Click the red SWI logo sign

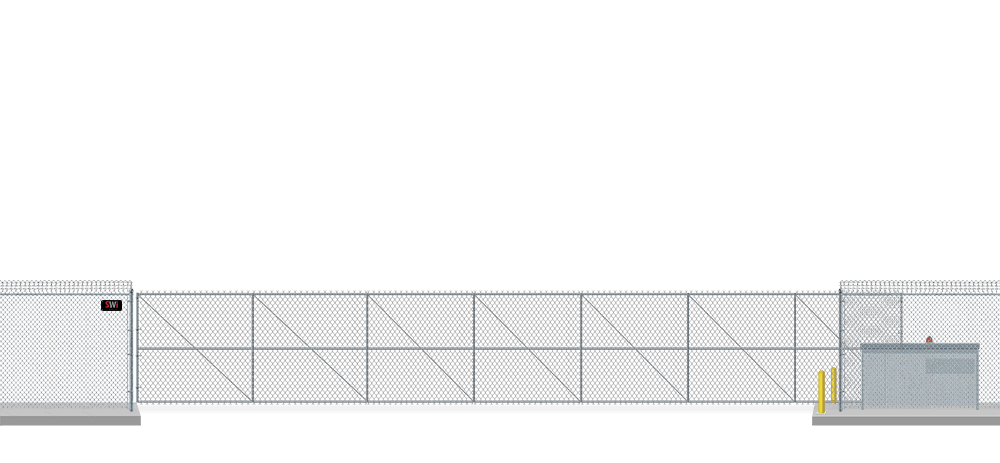(111, 305)
